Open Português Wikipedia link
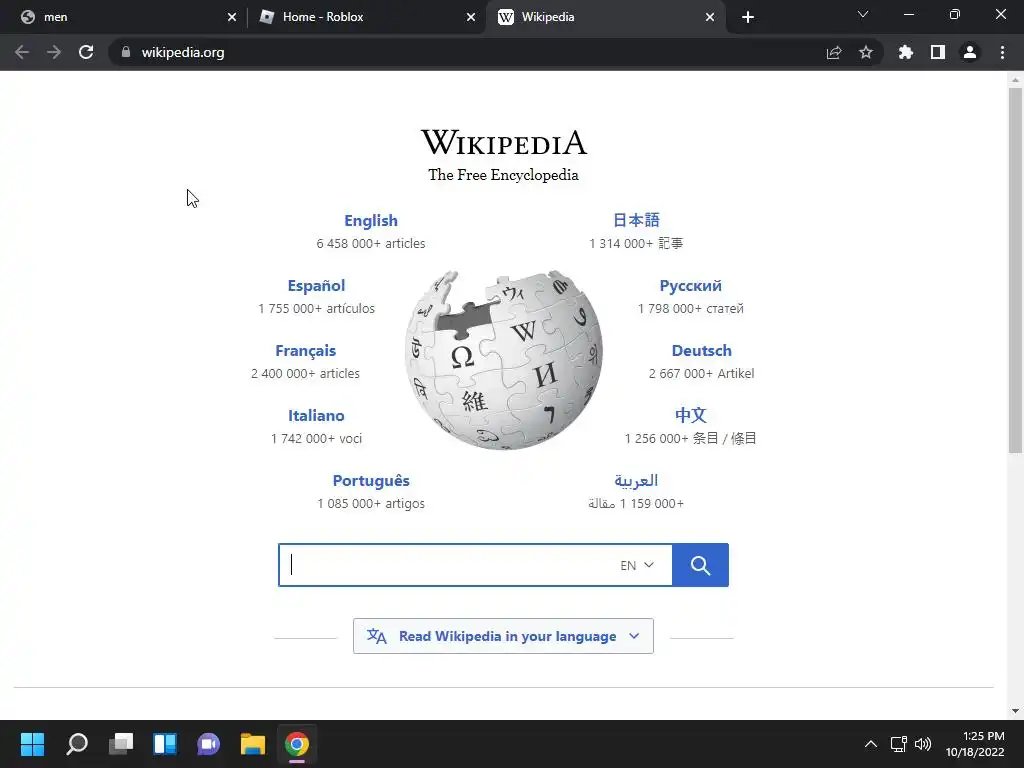The width and height of the screenshot is (1024, 768). tap(371, 481)
